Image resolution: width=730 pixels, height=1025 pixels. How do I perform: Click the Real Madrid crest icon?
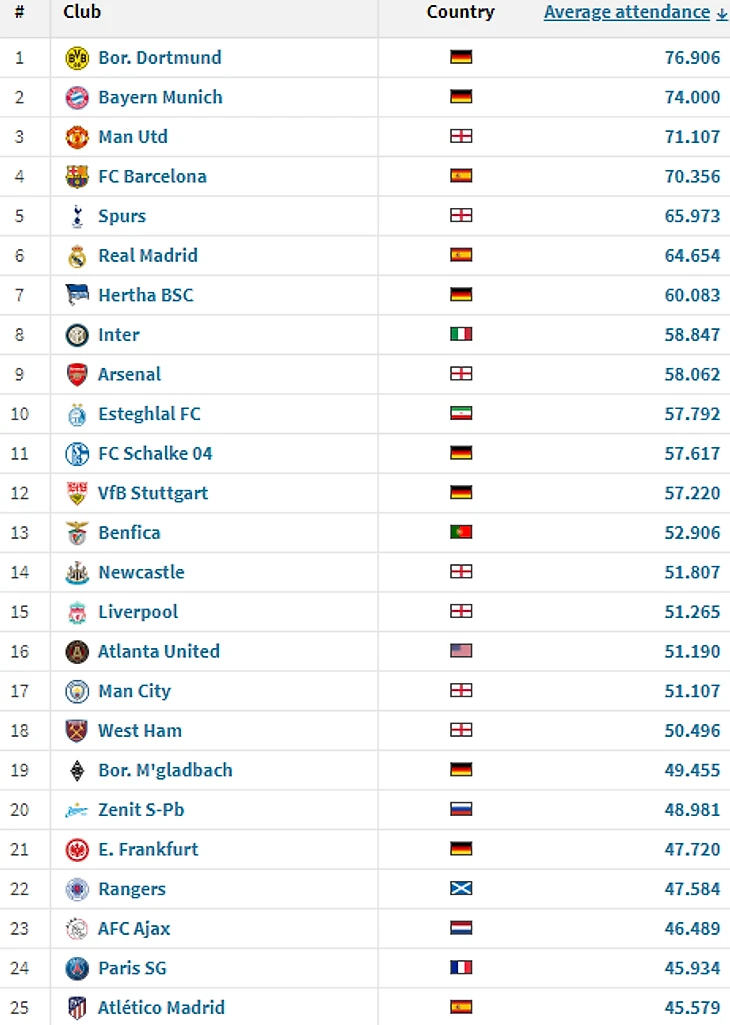(x=77, y=256)
